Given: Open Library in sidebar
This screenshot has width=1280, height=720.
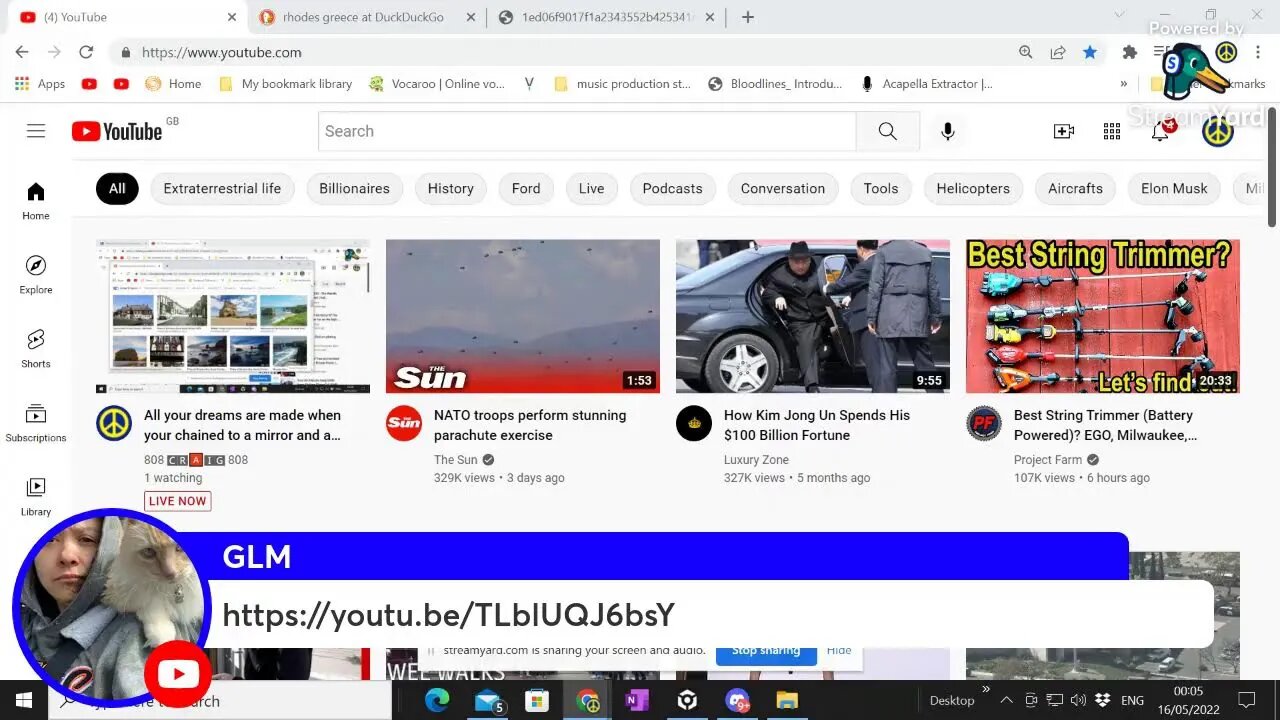Looking at the screenshot, I should pos(36,496).
